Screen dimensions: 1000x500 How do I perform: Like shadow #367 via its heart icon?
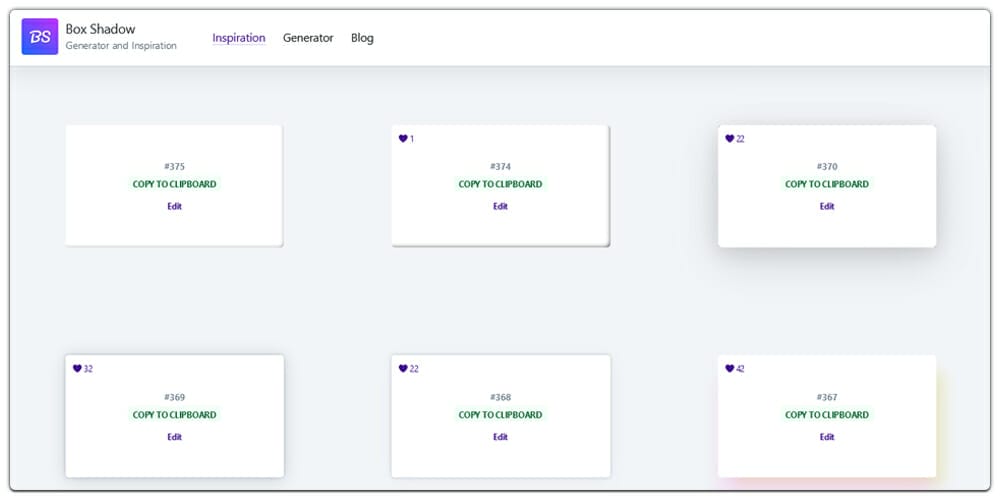729,369
